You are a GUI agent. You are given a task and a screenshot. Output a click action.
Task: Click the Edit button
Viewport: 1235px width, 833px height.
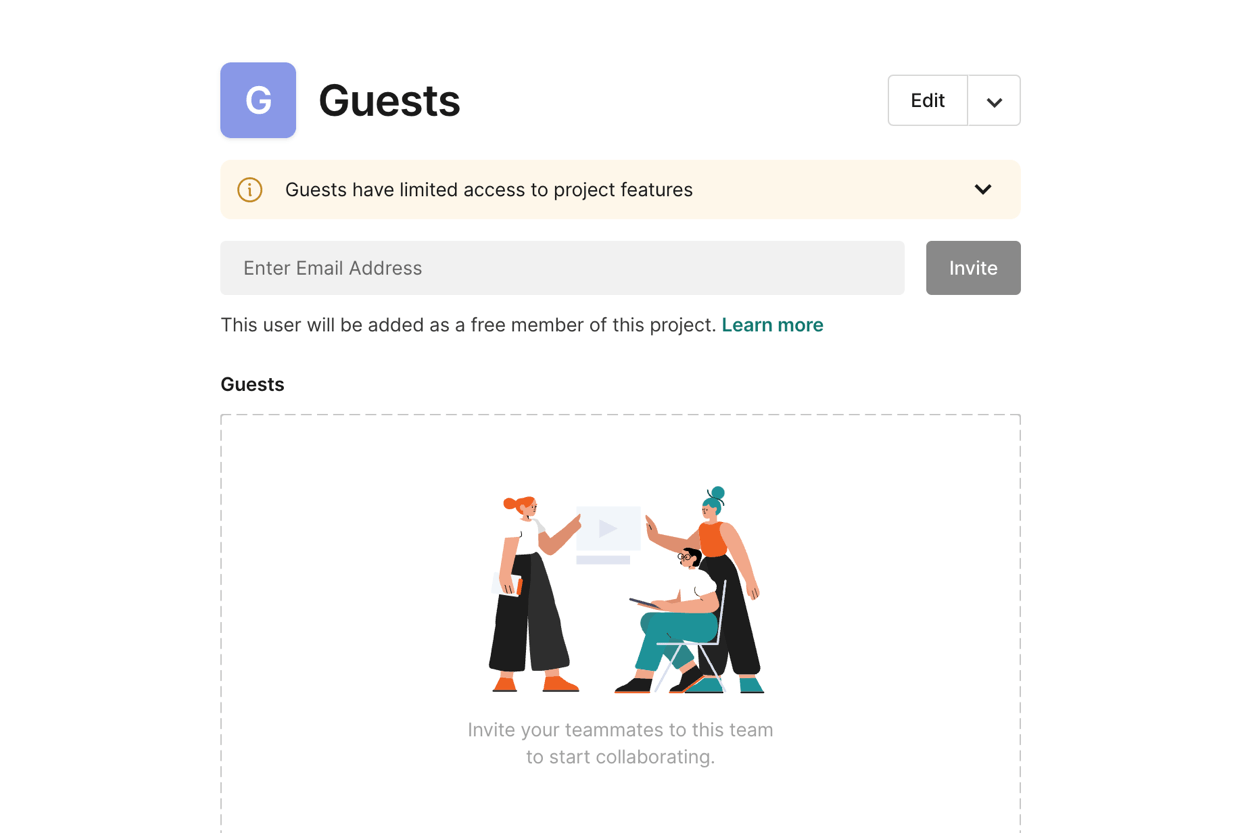(928, 101)
